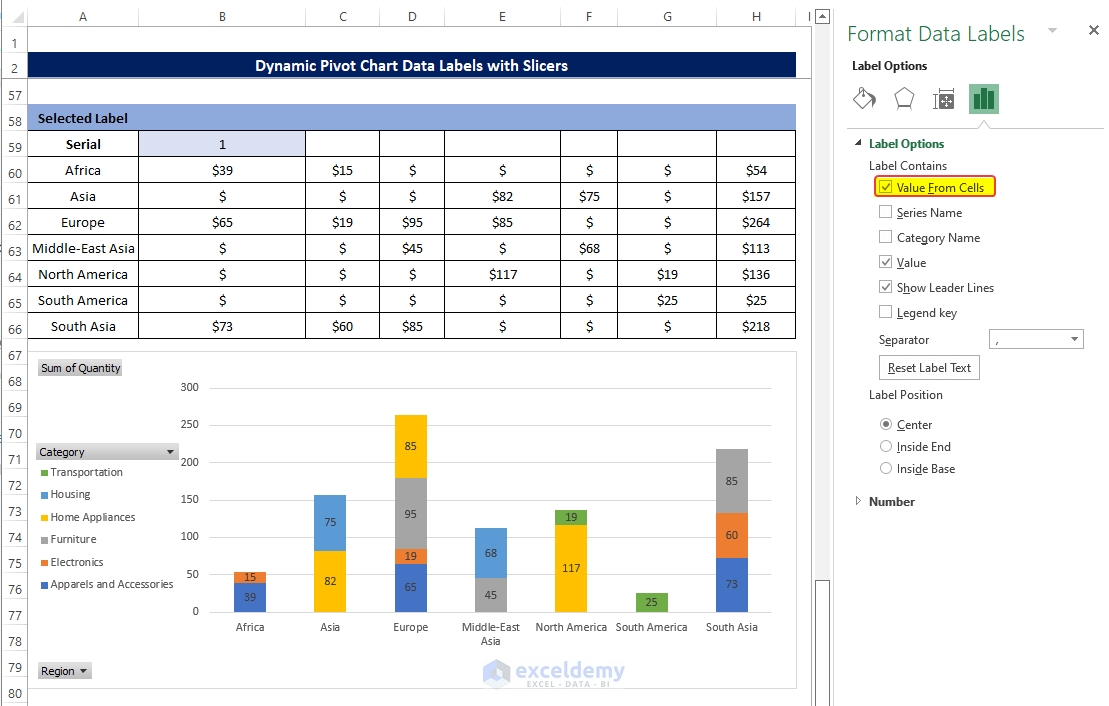The height and width of the screenshot is (706, 1109).
Task: Click the scroll up arrow of the sheet
Action: pos(822,16)
